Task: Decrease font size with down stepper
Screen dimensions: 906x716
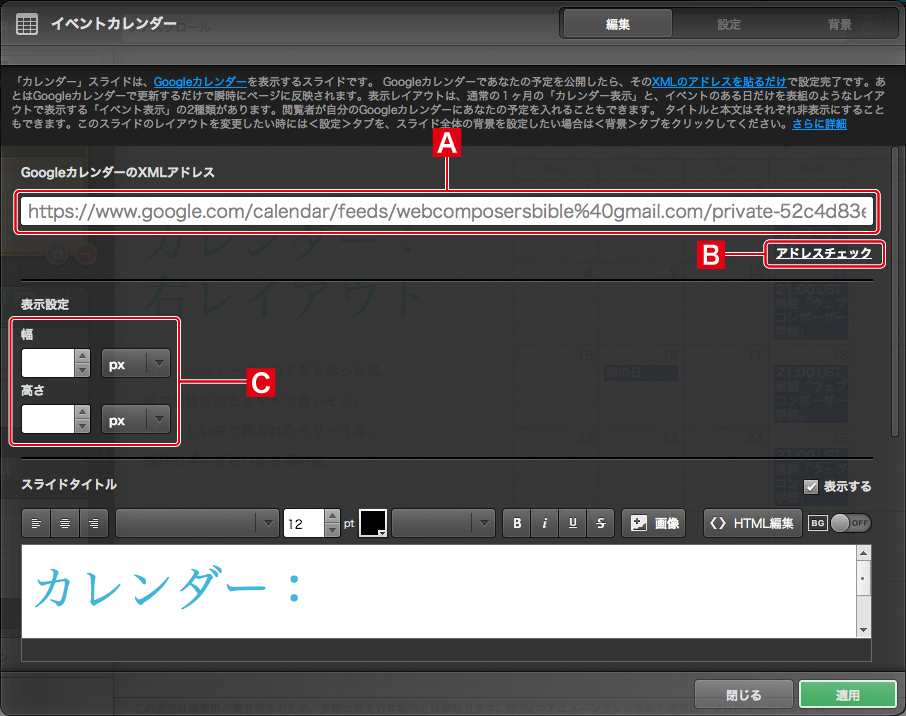Action: tap(332, 530)
